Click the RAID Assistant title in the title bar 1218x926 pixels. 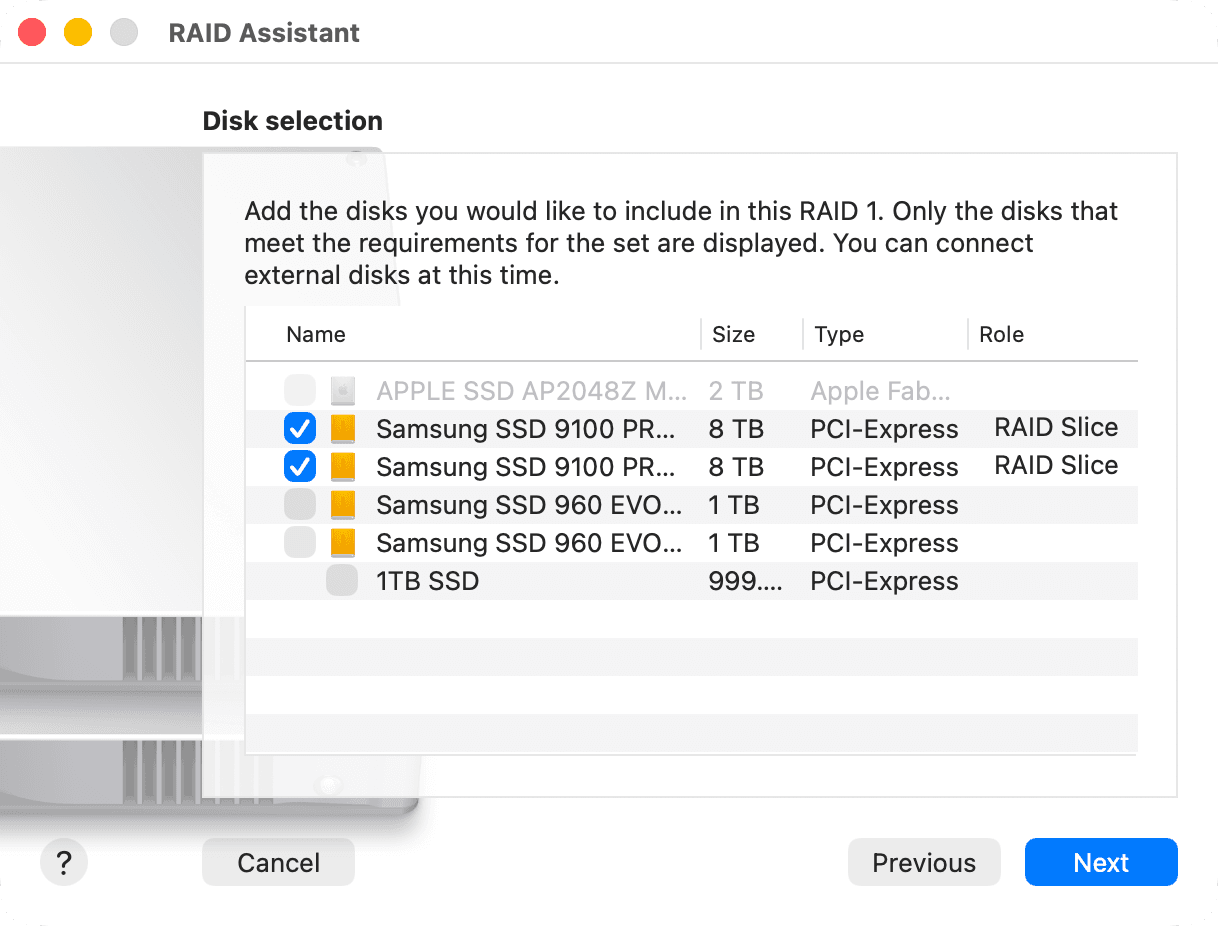(x=264, y=32)
